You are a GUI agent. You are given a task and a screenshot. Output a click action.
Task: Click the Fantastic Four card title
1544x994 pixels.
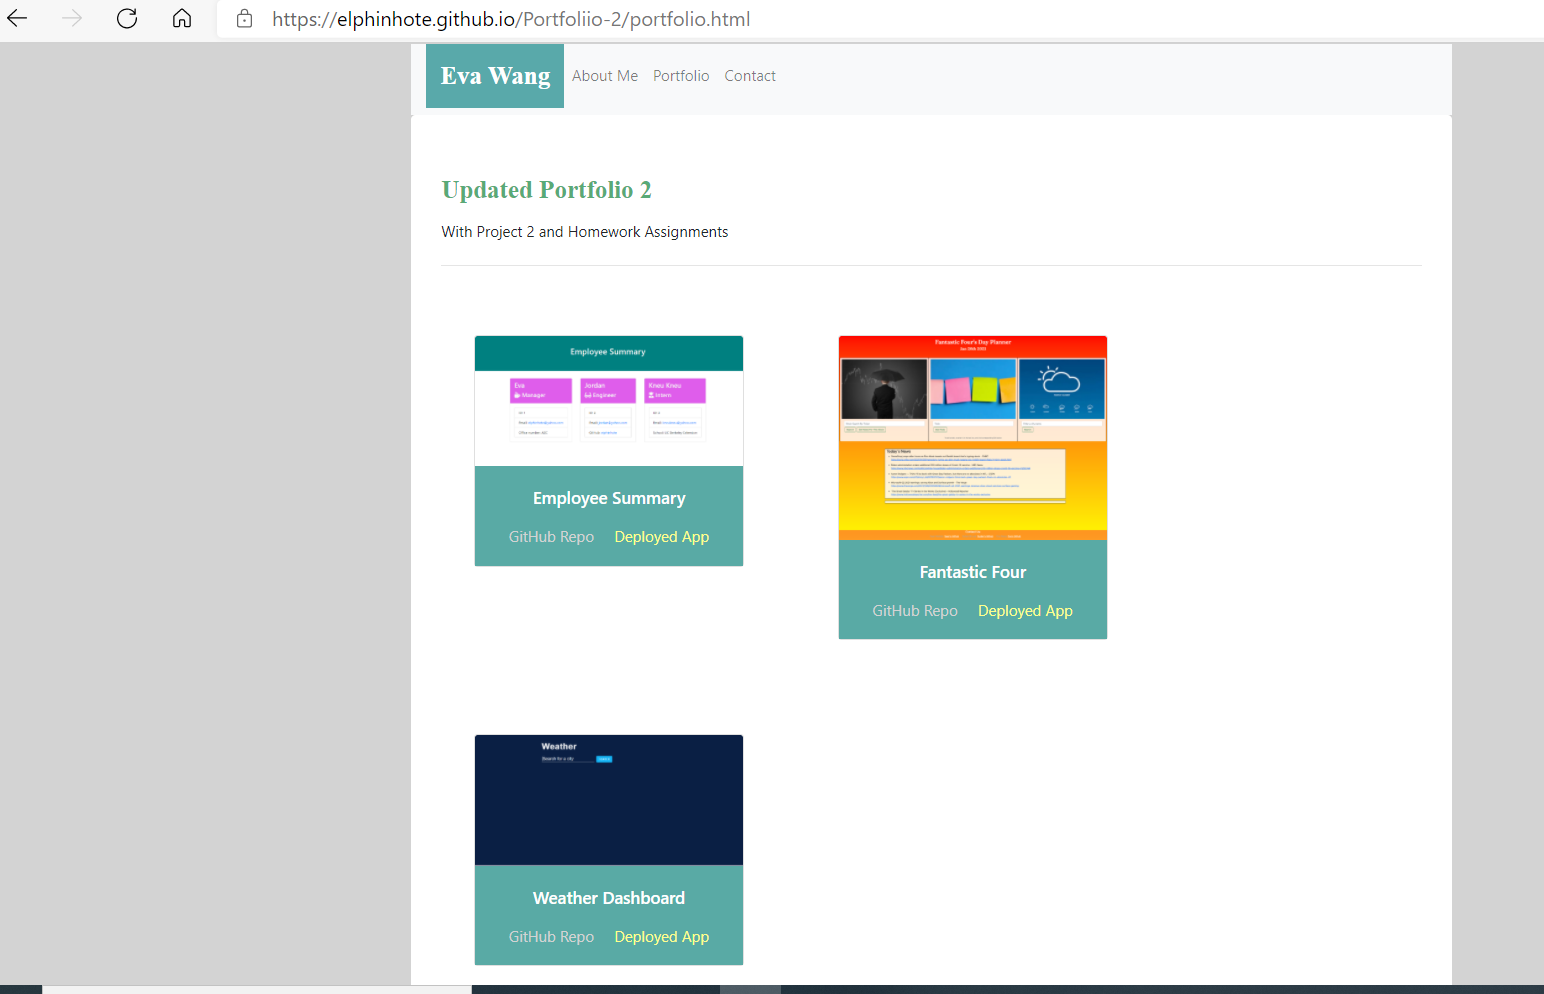coord(973,572)
